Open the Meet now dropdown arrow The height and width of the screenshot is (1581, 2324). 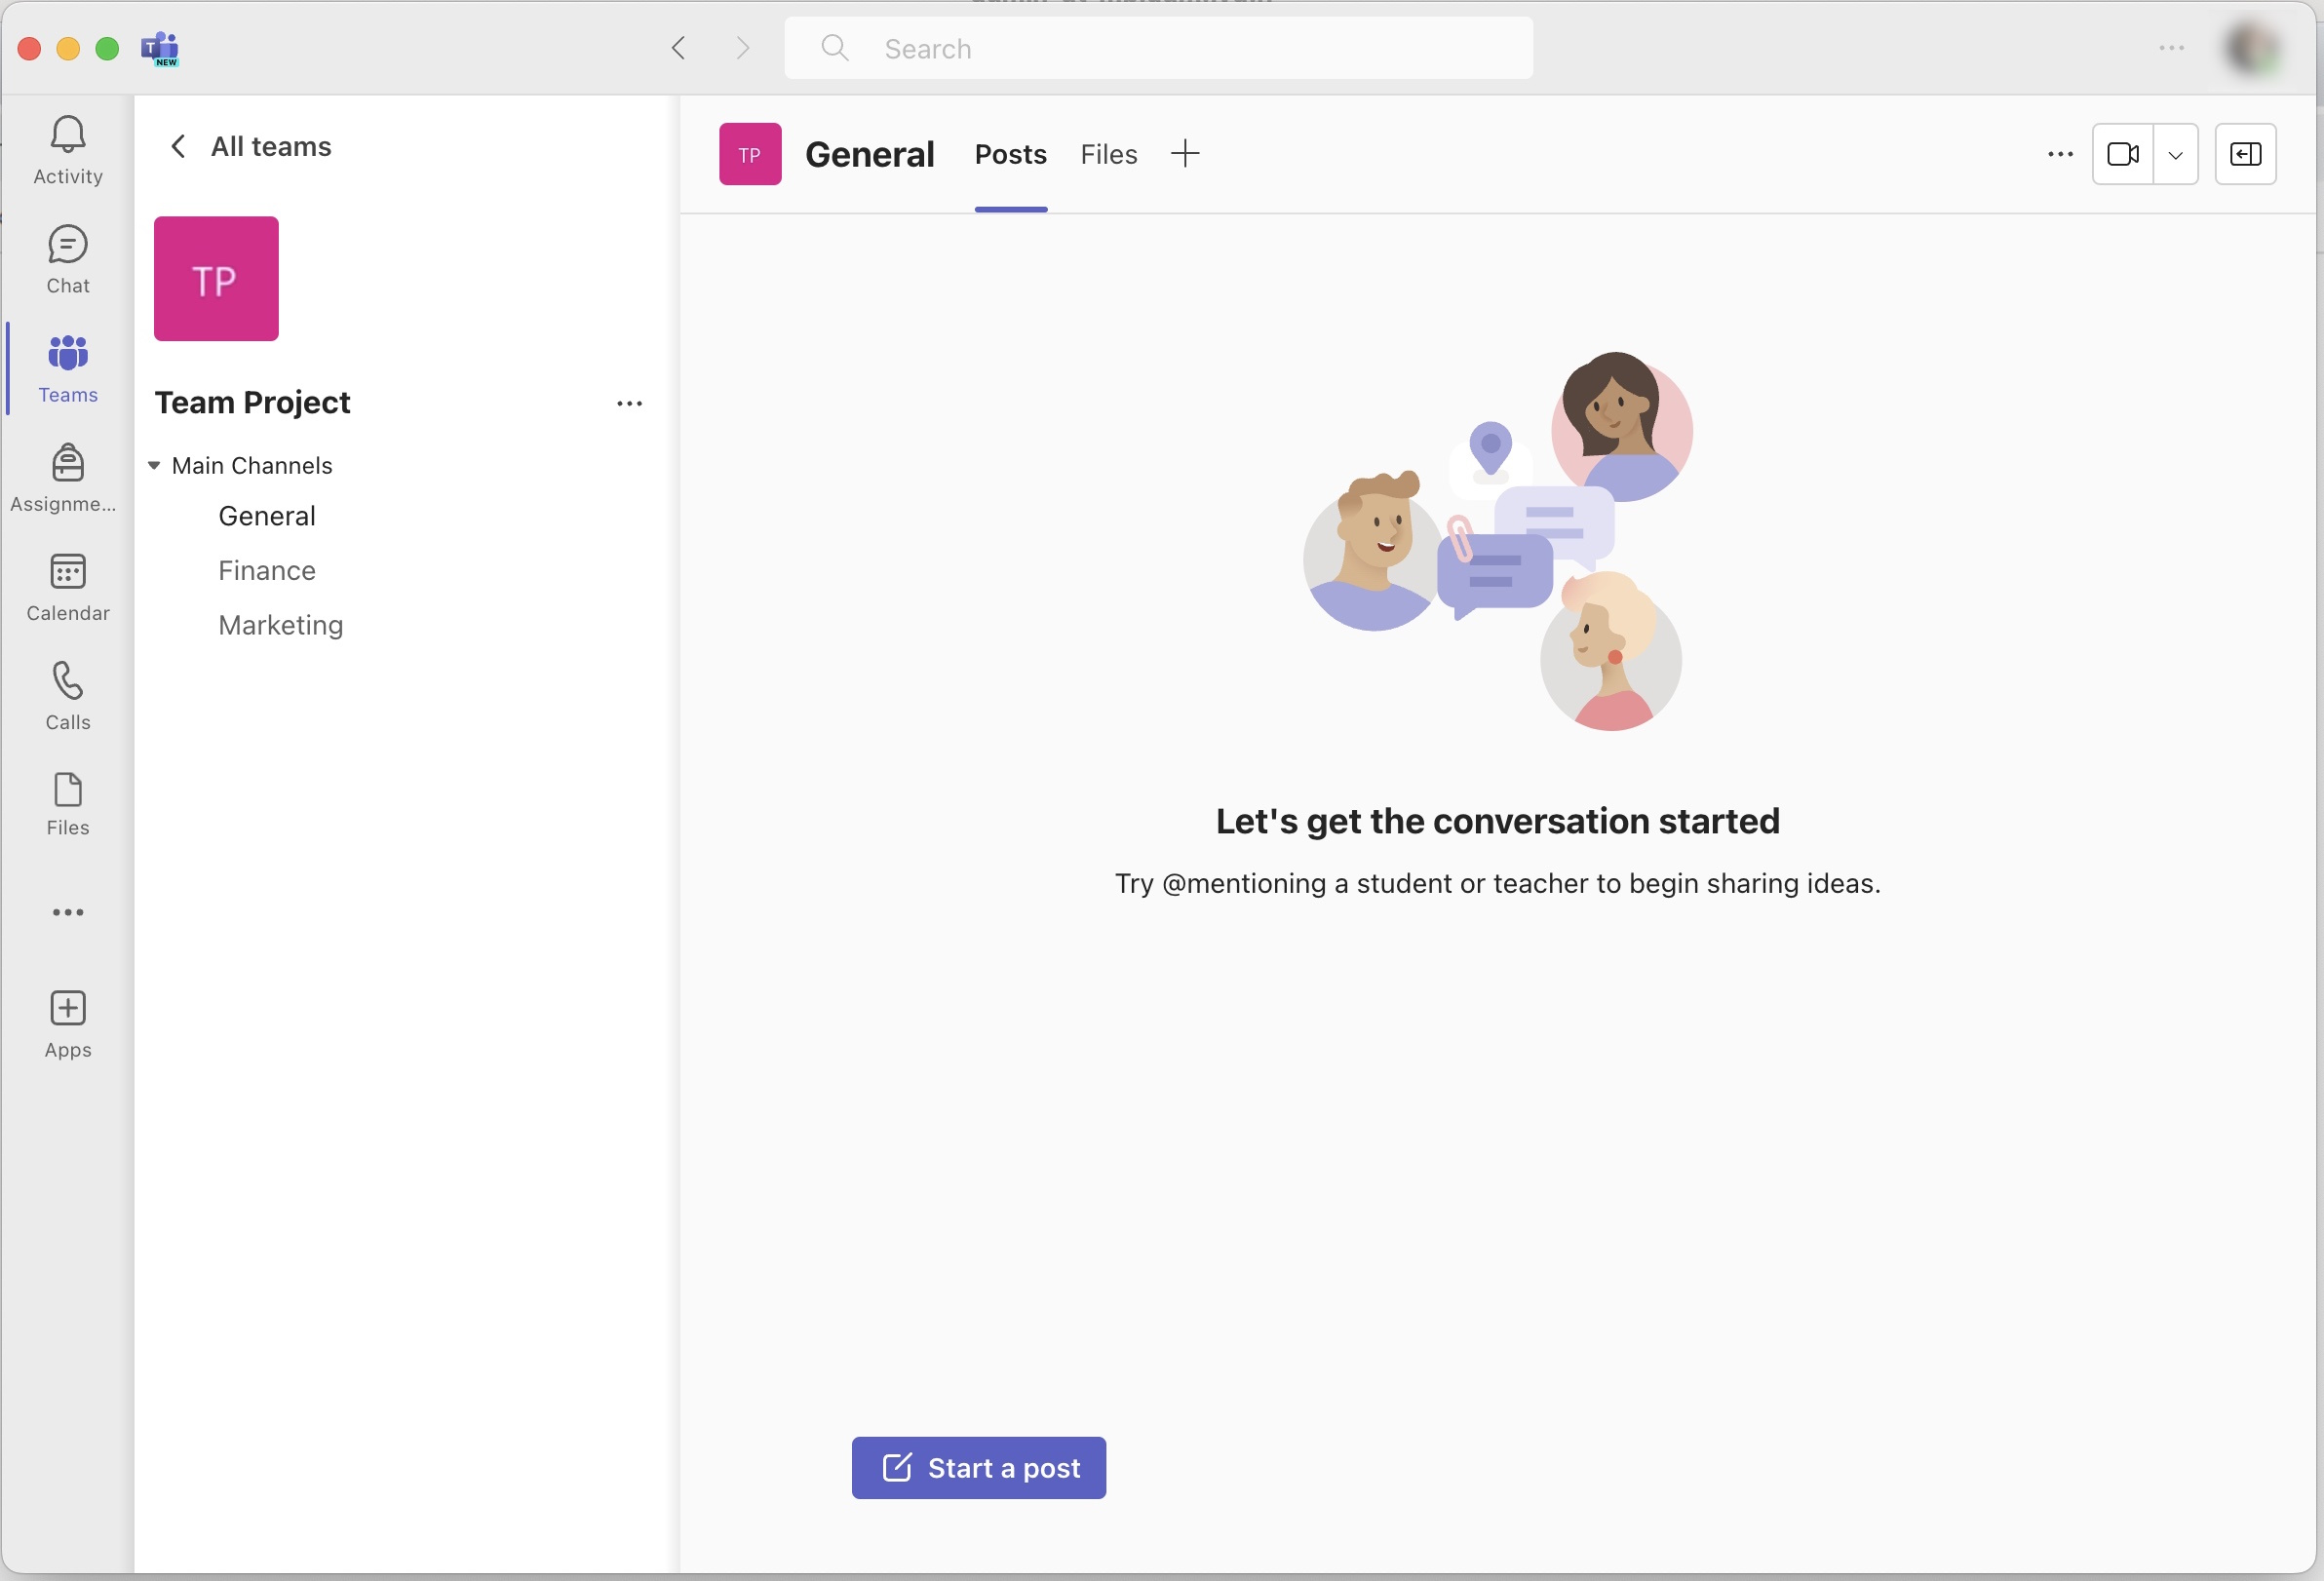point(2175,155)
